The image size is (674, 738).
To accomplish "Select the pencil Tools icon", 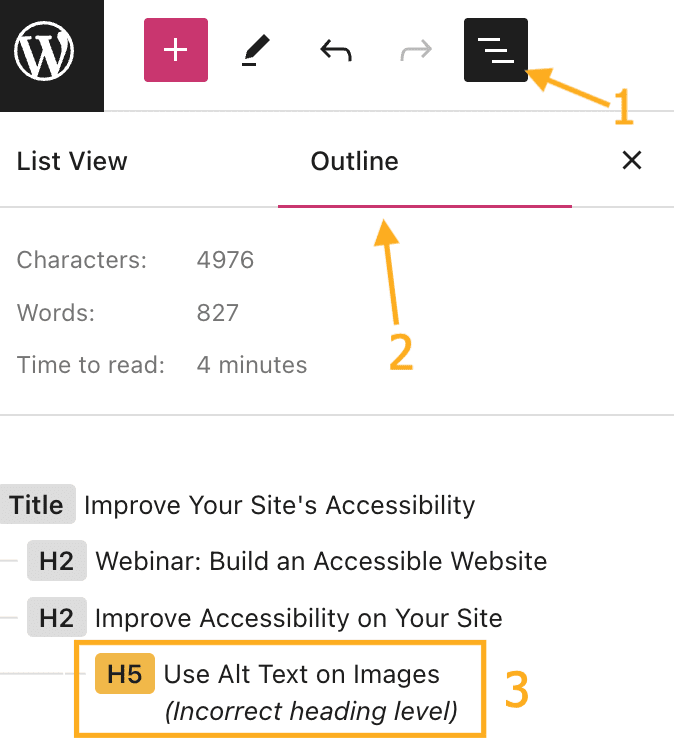I will [256, 50].
